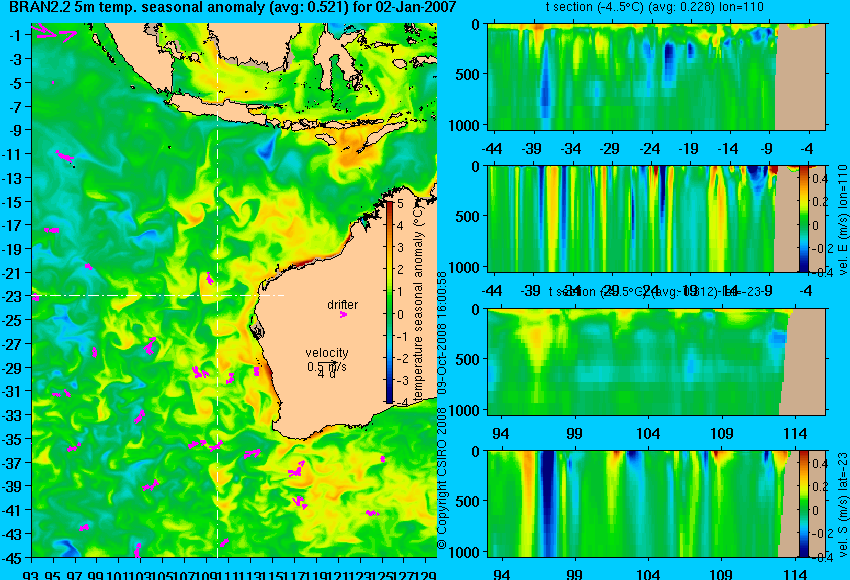Click '114' tick under lat=-23 temperature section
850x580 pixels.
[795, 433]
